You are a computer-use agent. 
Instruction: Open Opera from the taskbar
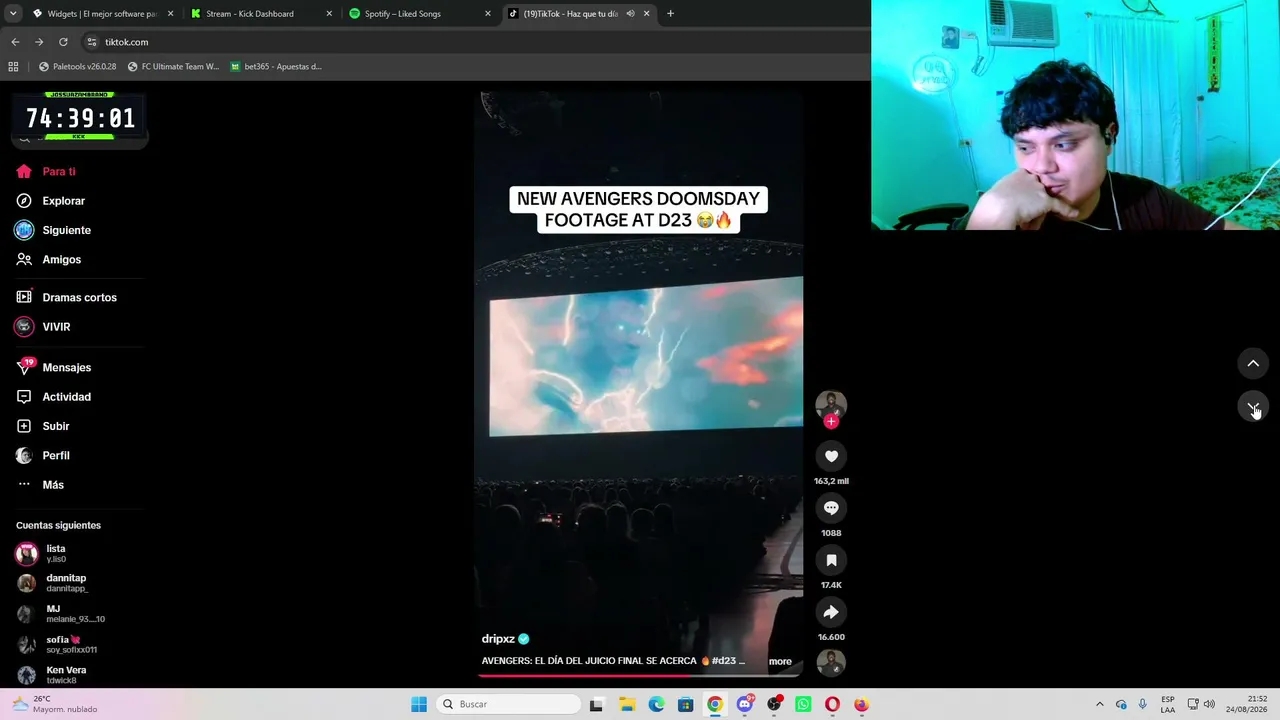pyautogui.click(x=832, y=704)
